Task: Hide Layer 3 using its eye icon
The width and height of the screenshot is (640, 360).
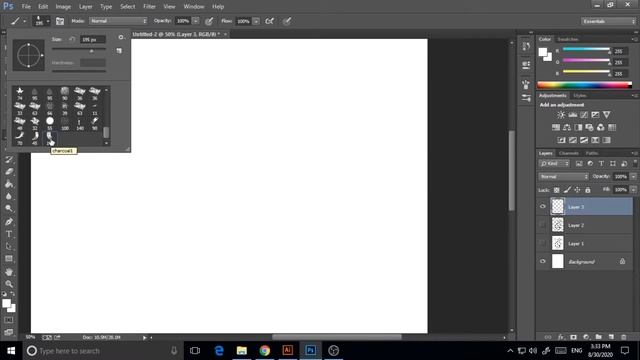Action: 542,207
